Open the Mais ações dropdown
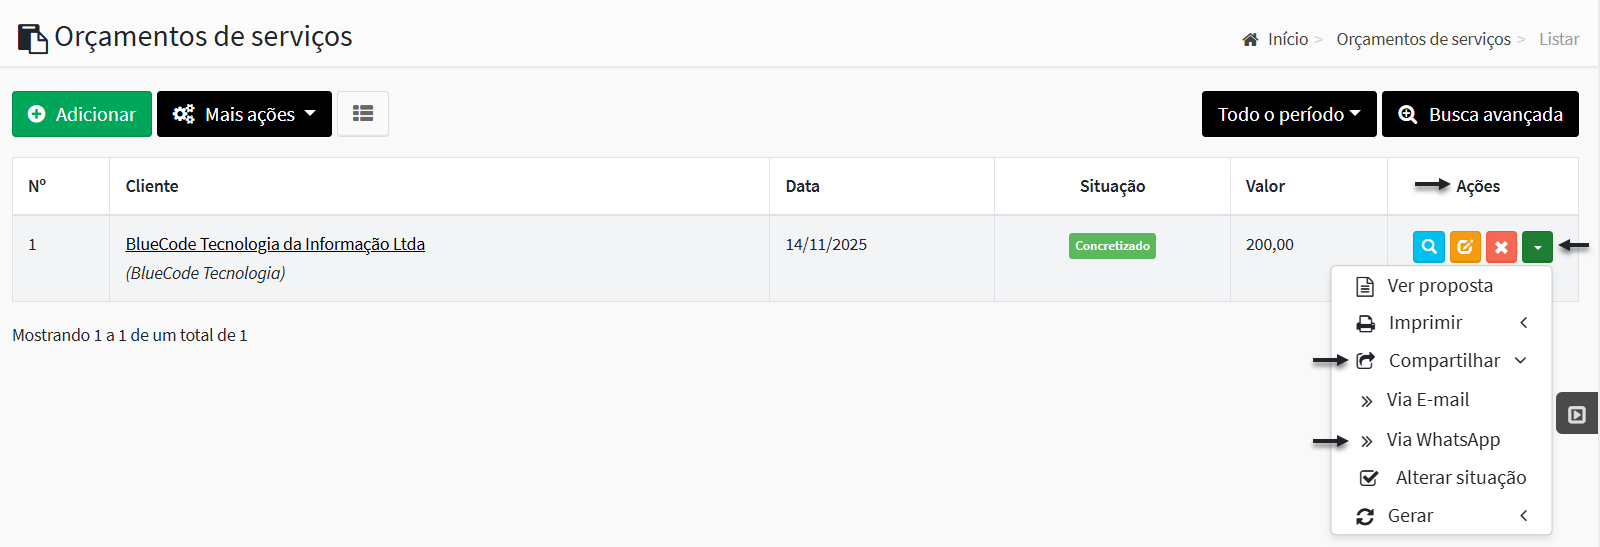The width and height of the screenshot is (1600, 547). pos(244,114)
